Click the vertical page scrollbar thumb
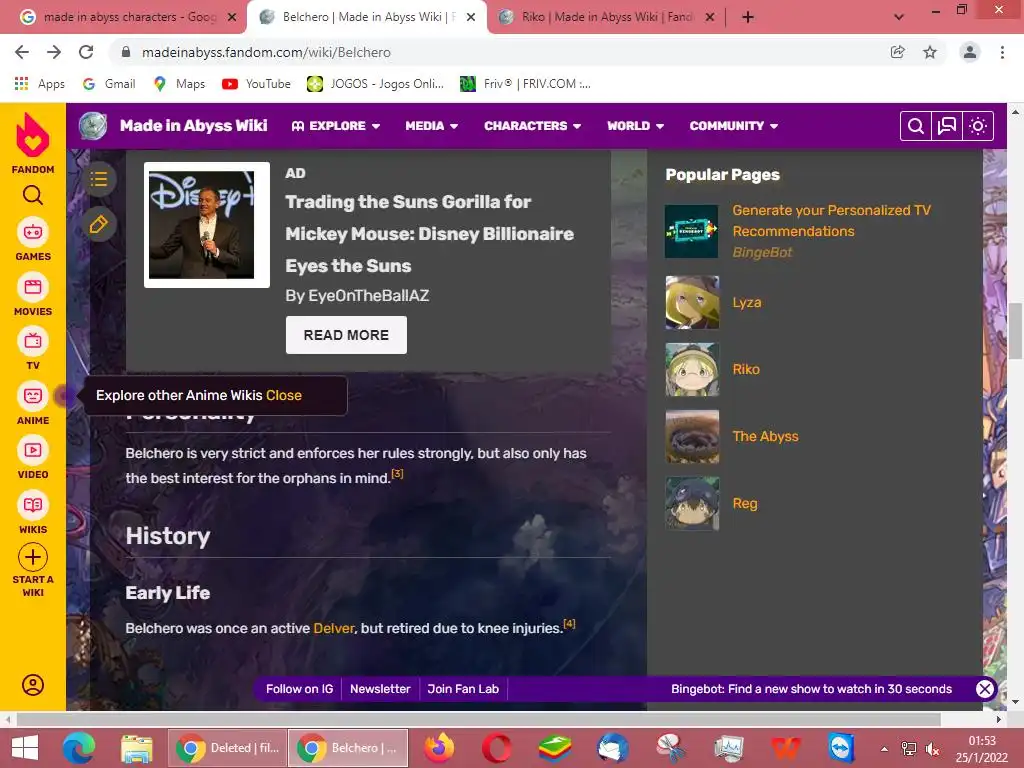 [x=1015, y=331]
